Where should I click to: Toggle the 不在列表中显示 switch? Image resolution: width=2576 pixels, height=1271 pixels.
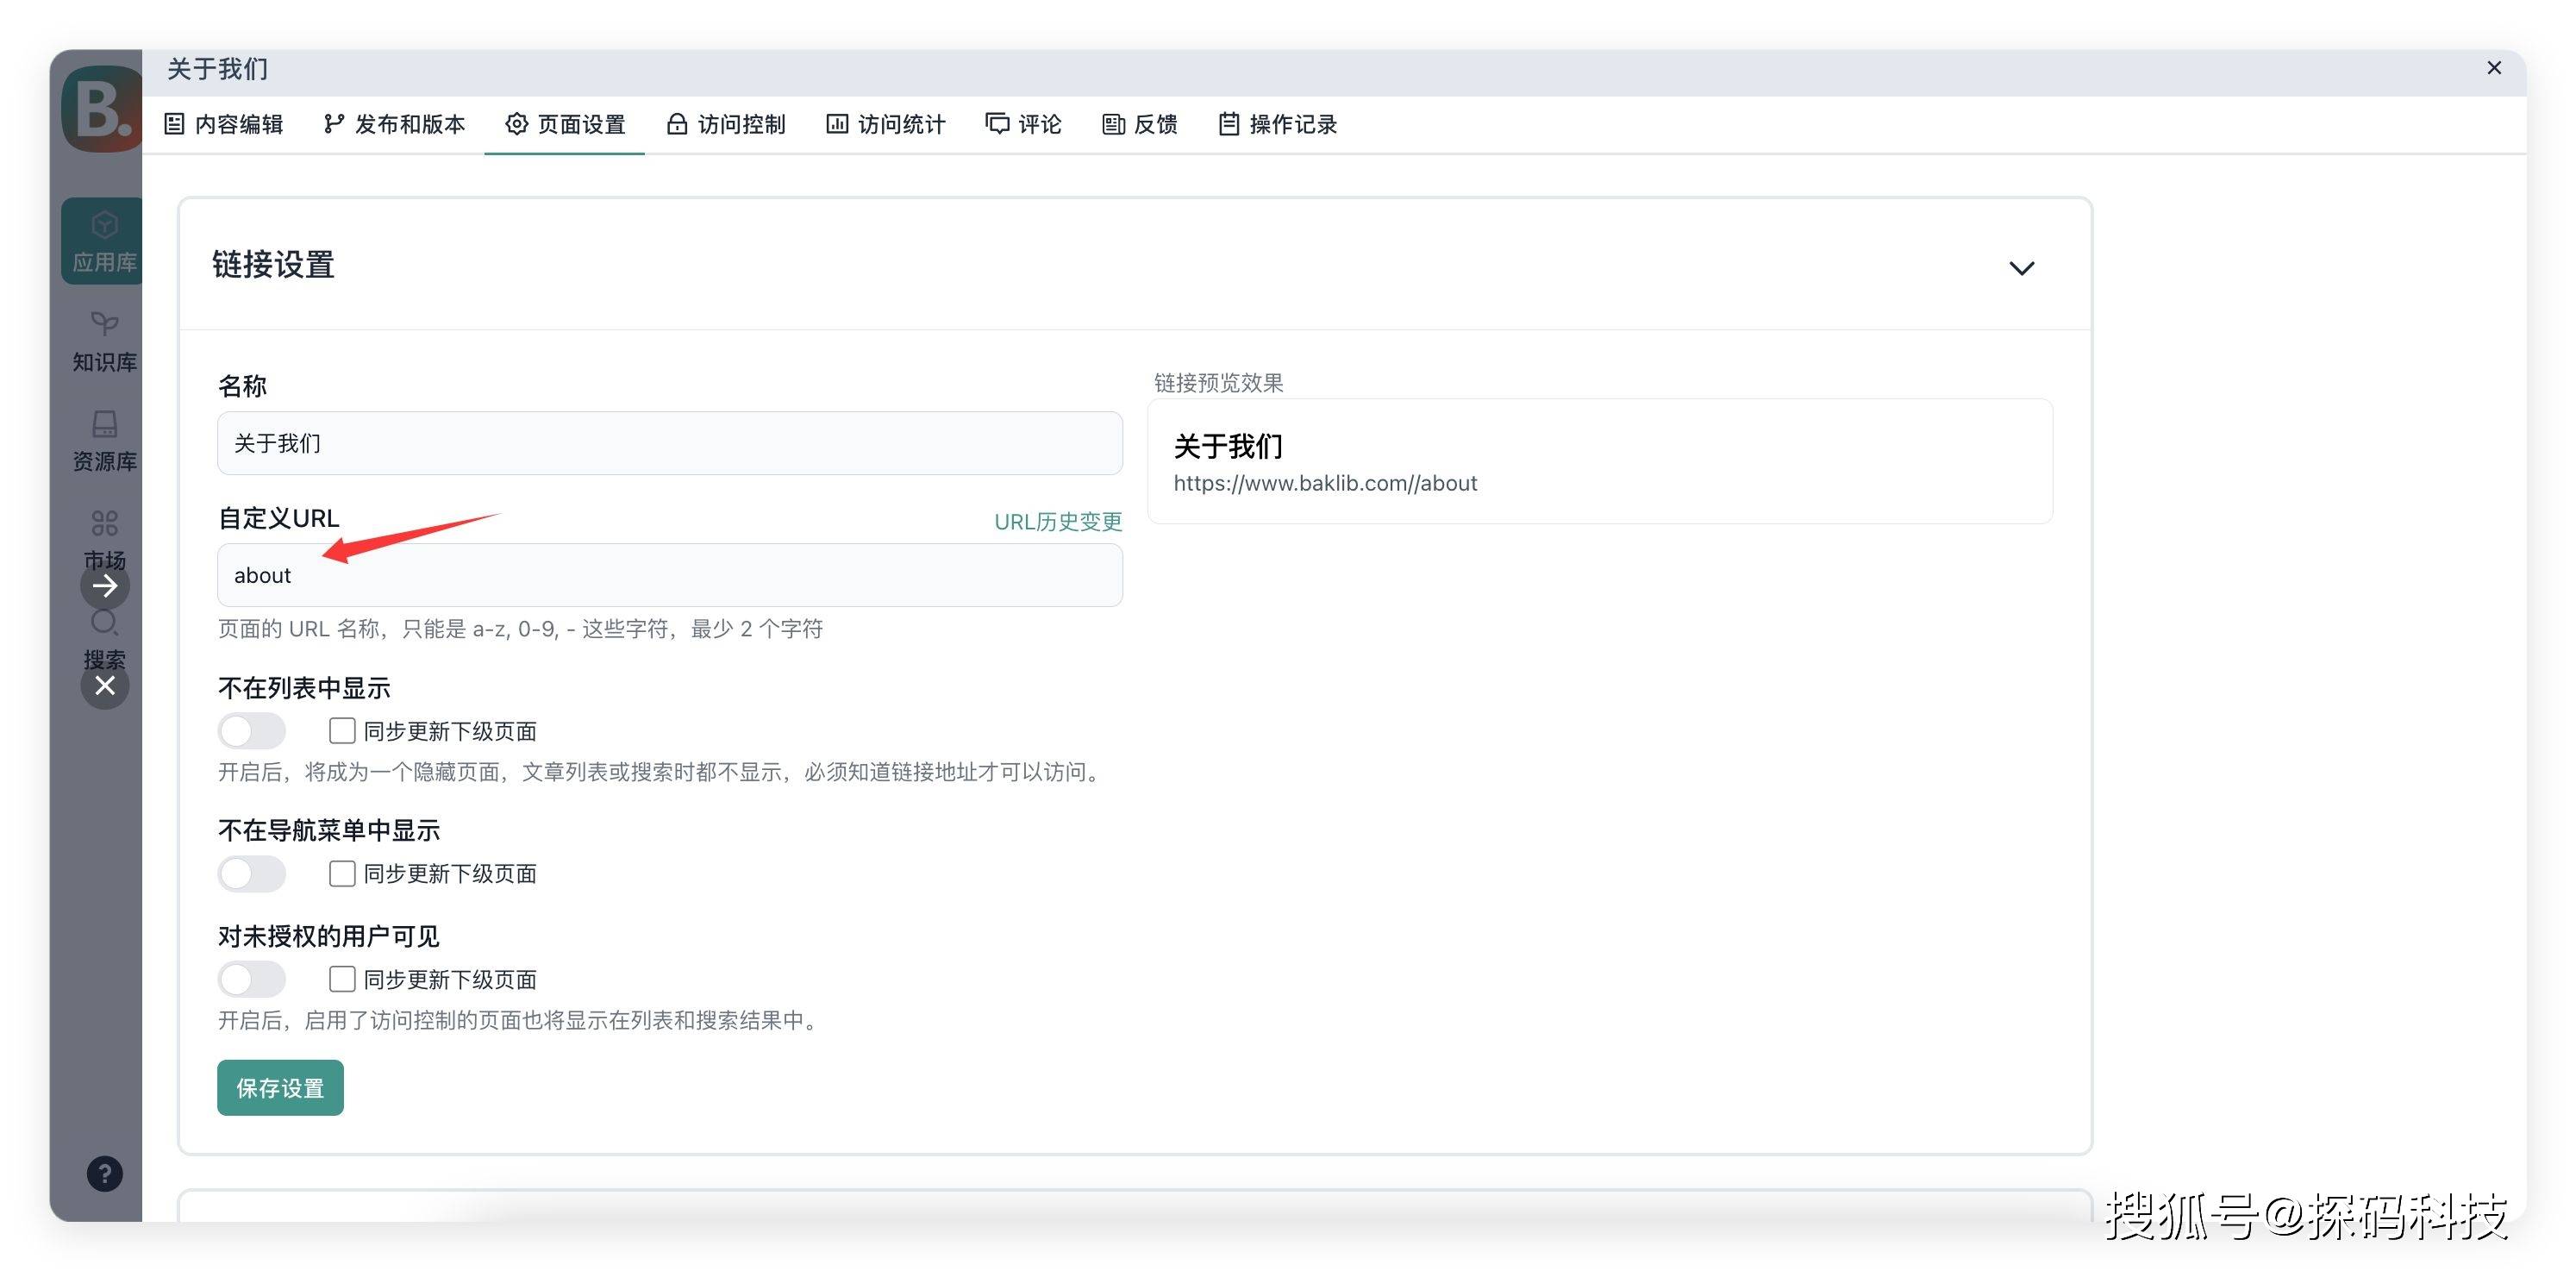[x=252, y=731]
